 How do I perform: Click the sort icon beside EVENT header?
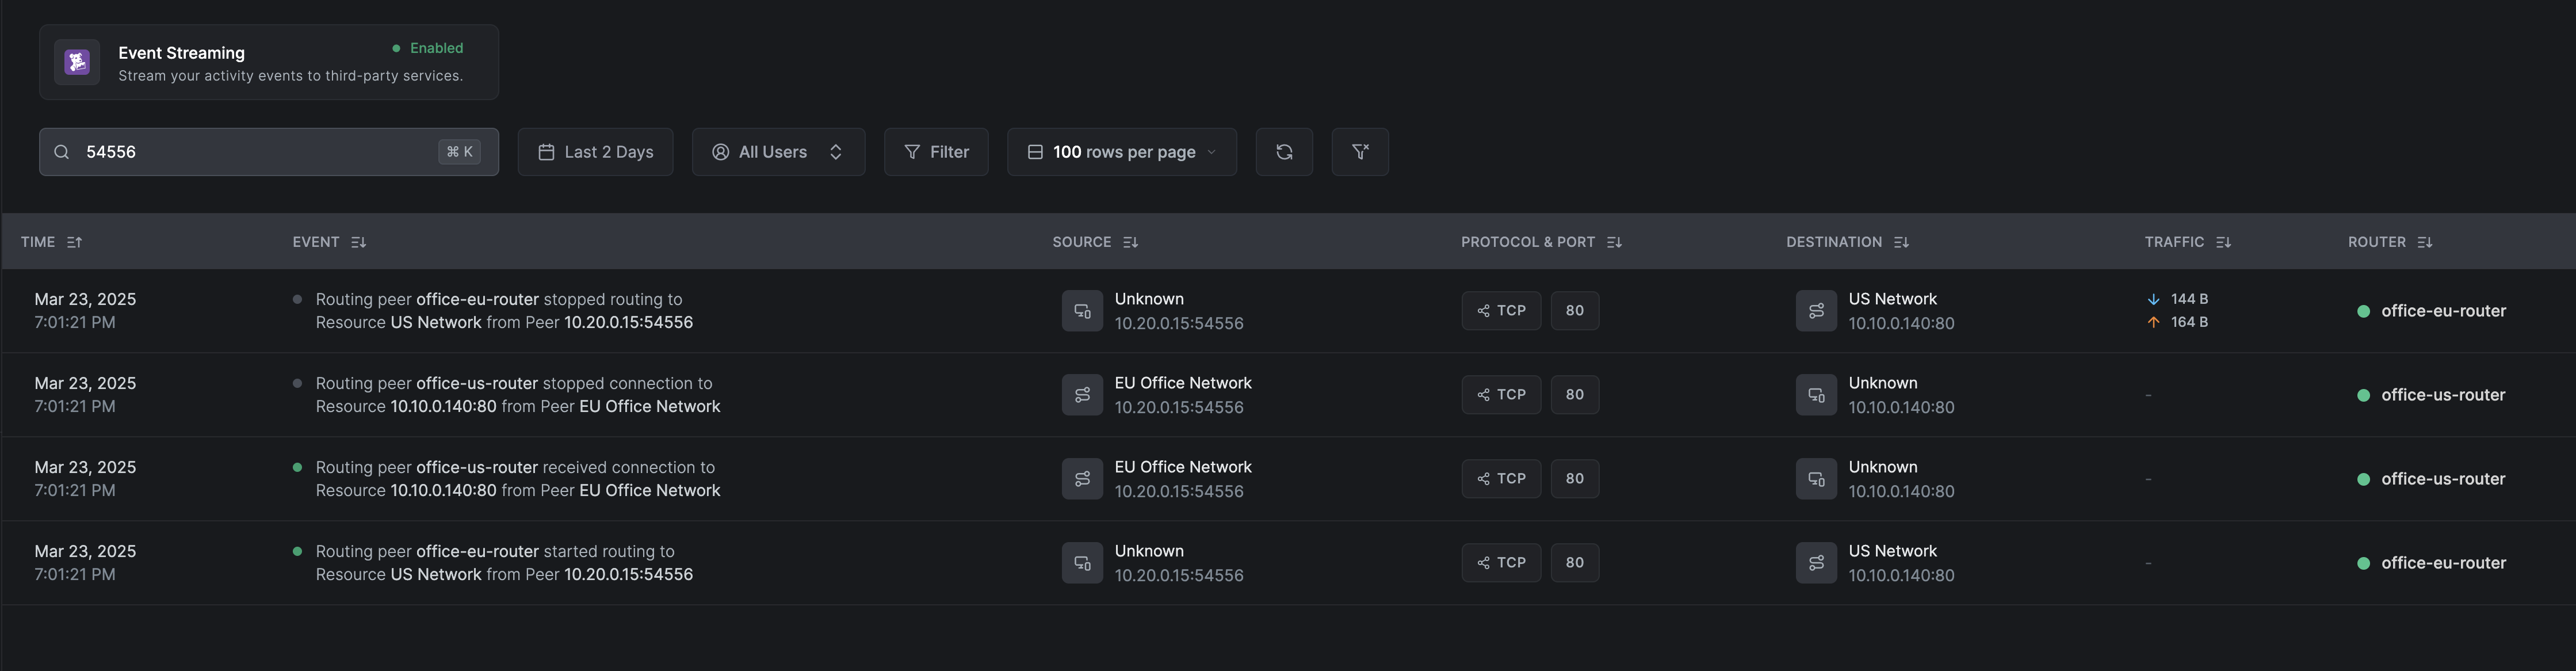[x=358, y=242]
